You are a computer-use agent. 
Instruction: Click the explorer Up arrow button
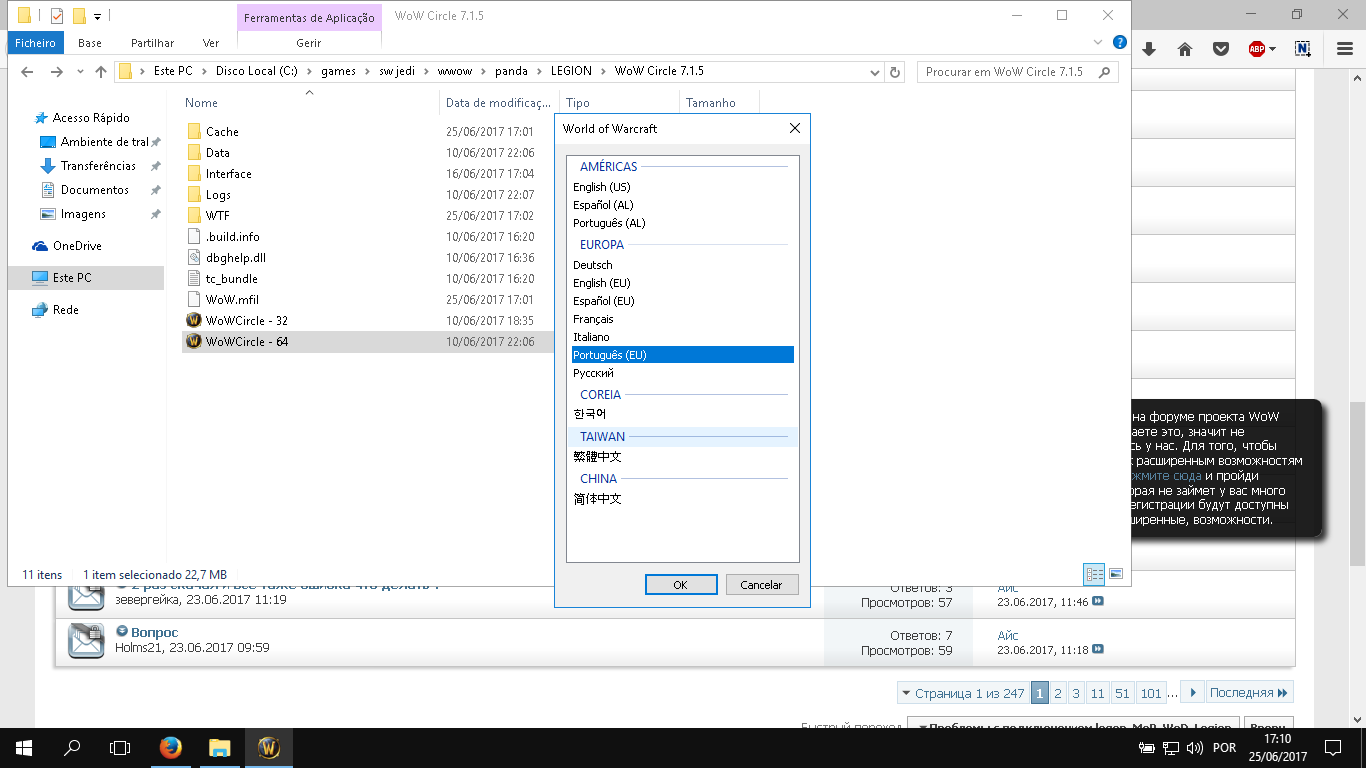[x=101, y=72]
